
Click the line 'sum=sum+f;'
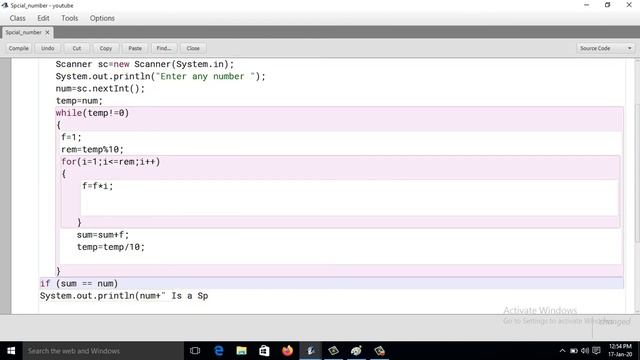click(103, 235)
